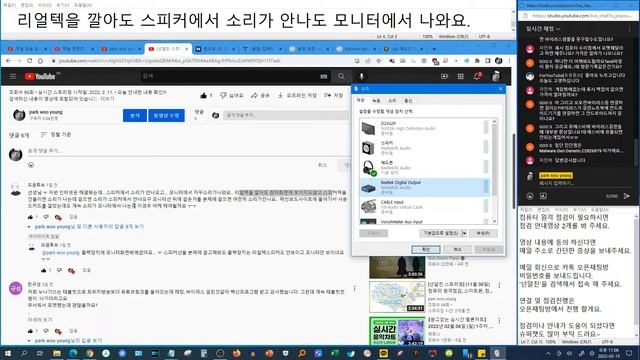Open the YouTube notifications bell
Viewport: 640px width, 360px height.
coord(477,76)
